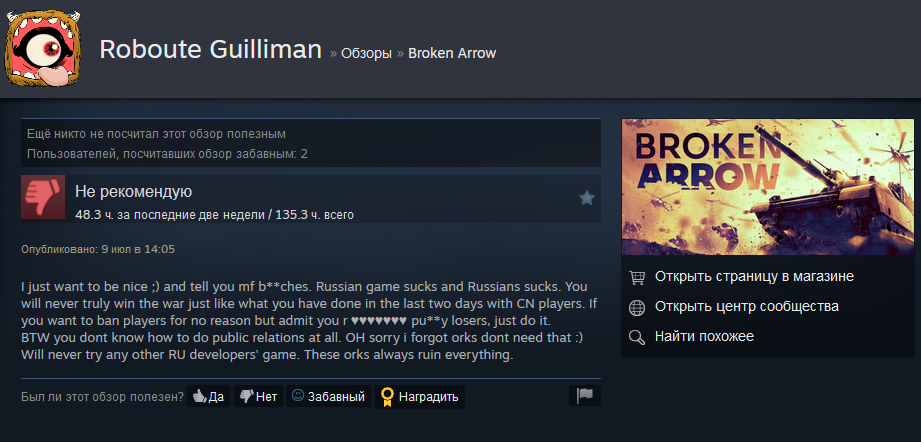Open Roboute Guilliman's profile name link
Image resolution: width=921 pixels, height=442 pixels.
point(210,50)
